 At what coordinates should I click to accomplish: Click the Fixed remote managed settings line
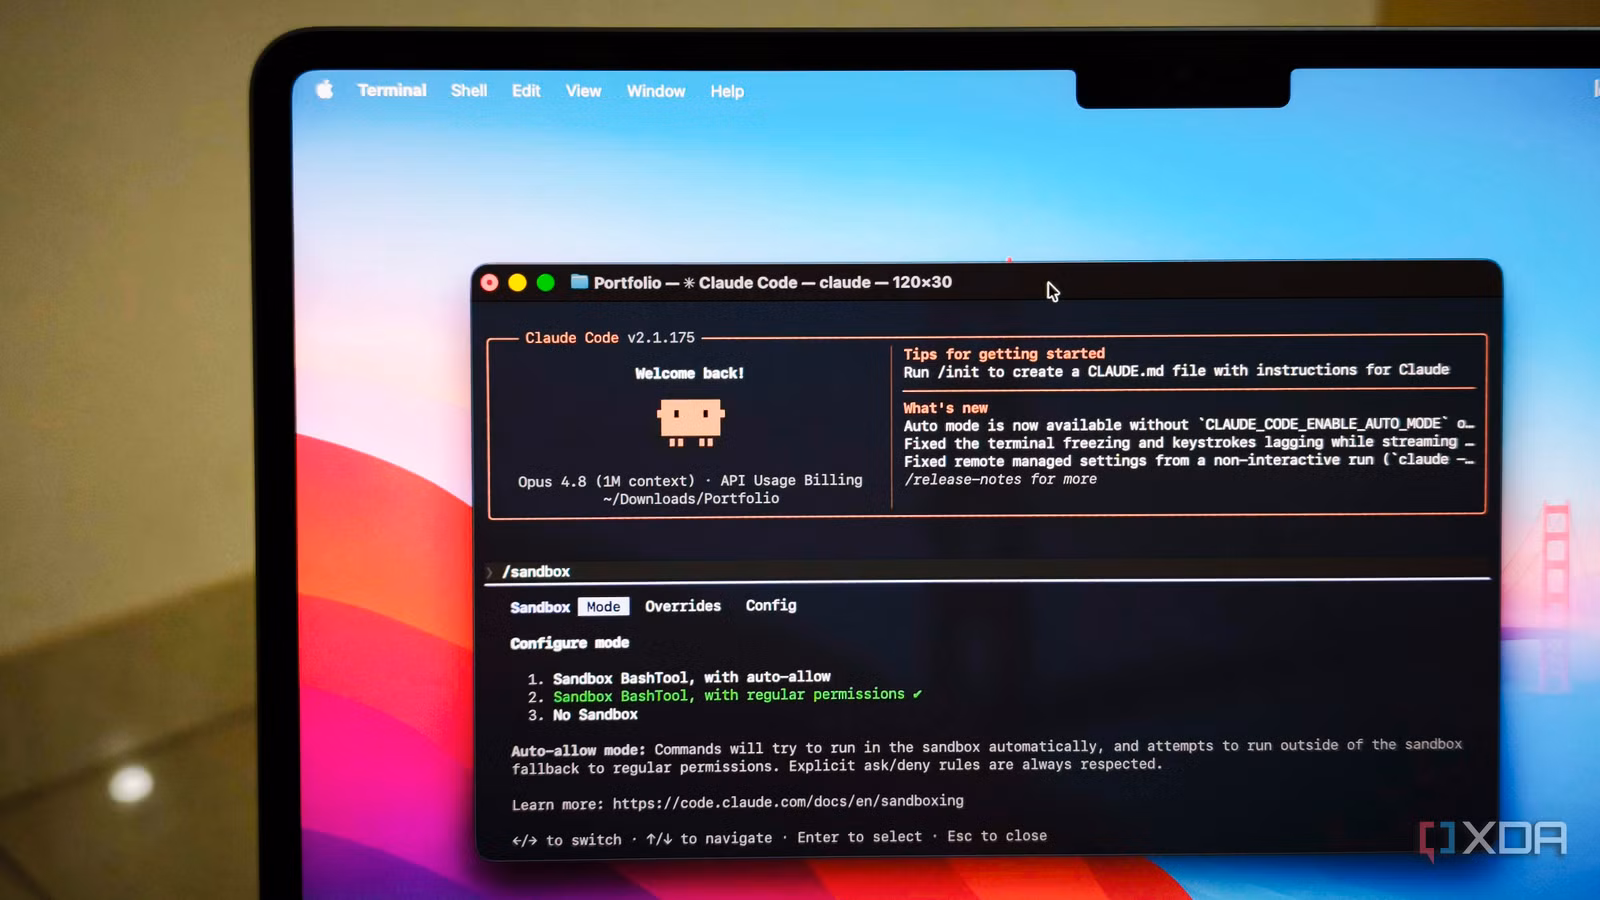coord(1188,460)
